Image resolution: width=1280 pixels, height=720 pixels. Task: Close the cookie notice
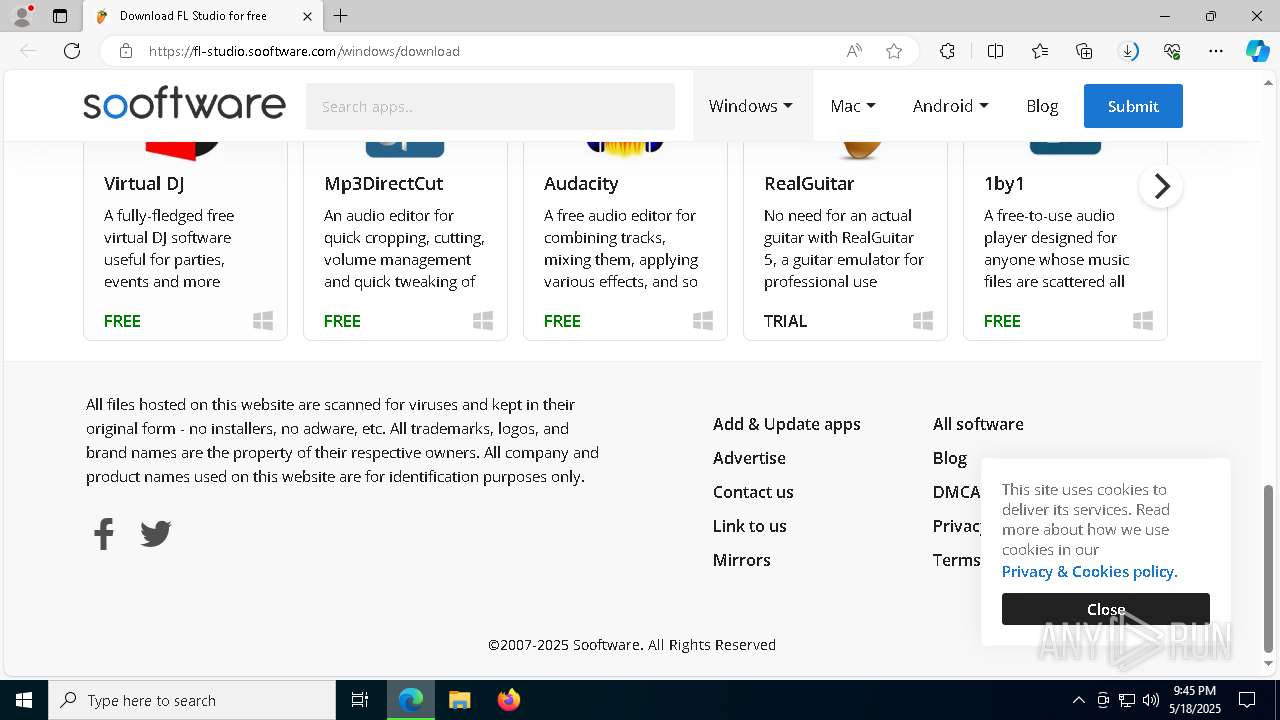(1106, 609)
